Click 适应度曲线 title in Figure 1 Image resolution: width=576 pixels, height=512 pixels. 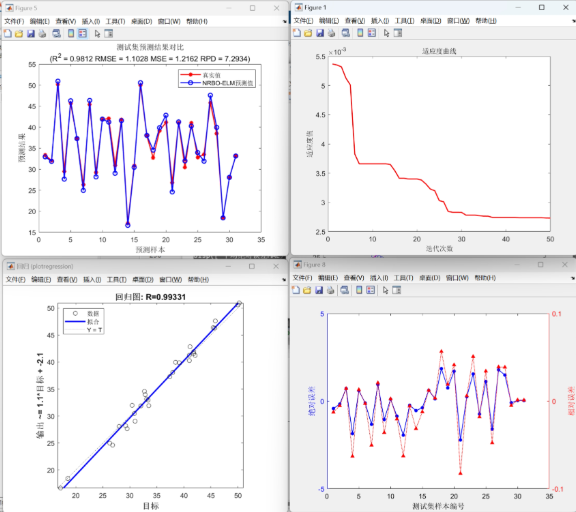click(x=439, y=51)
